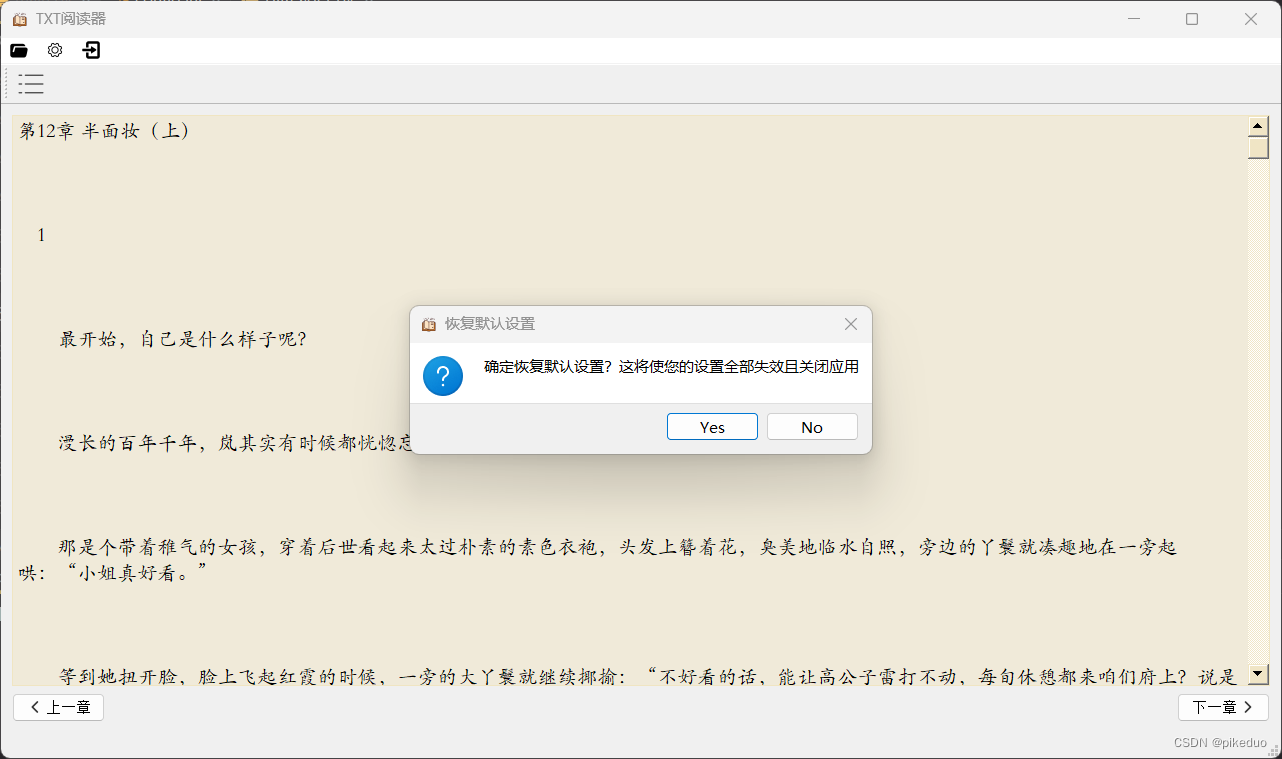Click the scrollbar up arrow
The width and height of the screenshot is (1282, 759).
click(x=1259, y=126)
